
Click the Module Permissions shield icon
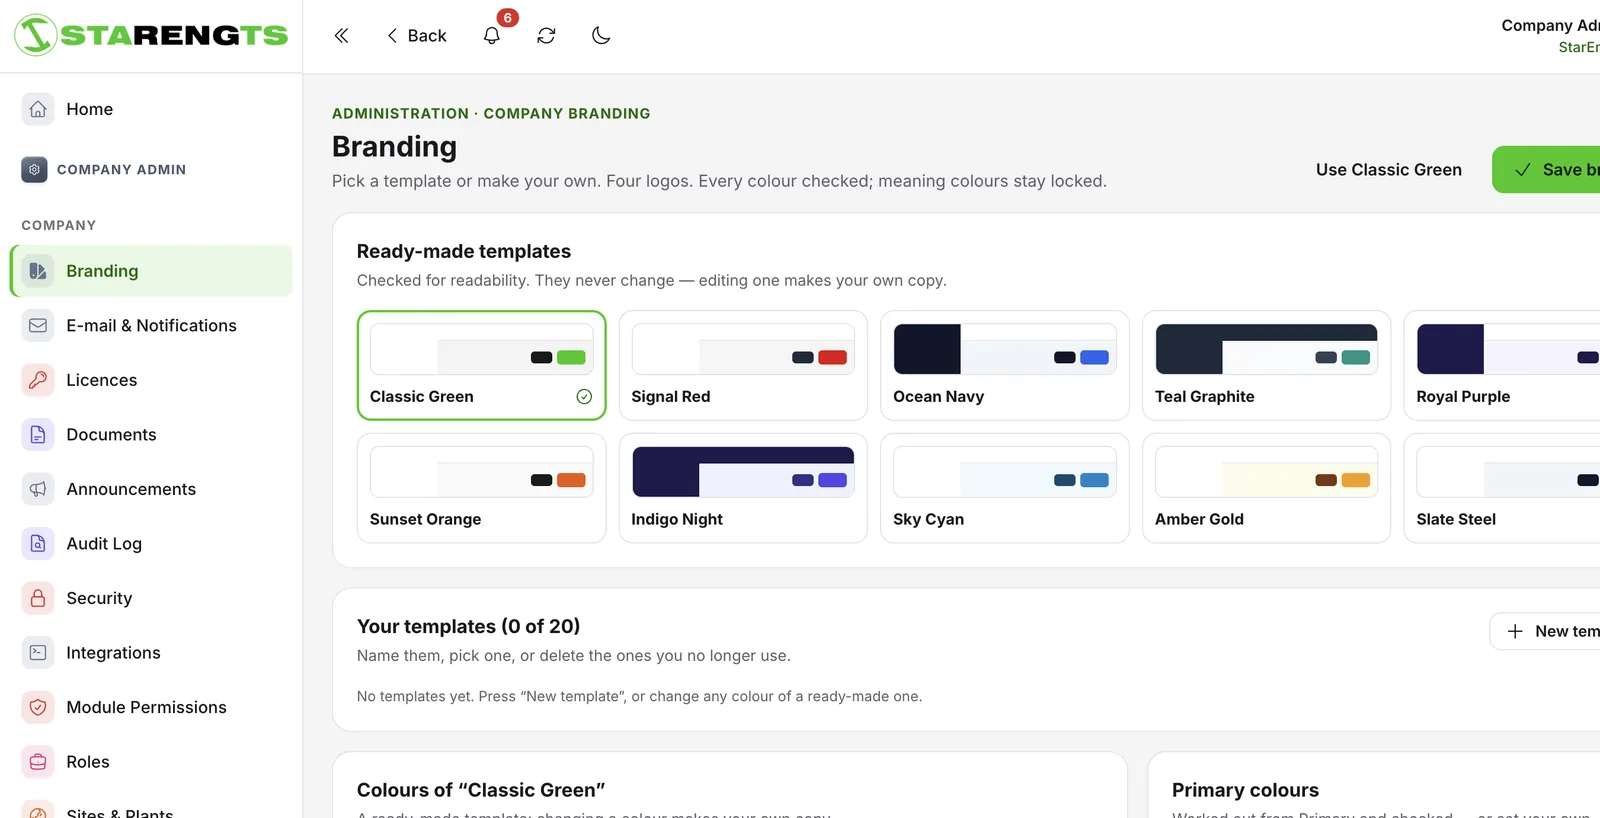tap(38, 707)
